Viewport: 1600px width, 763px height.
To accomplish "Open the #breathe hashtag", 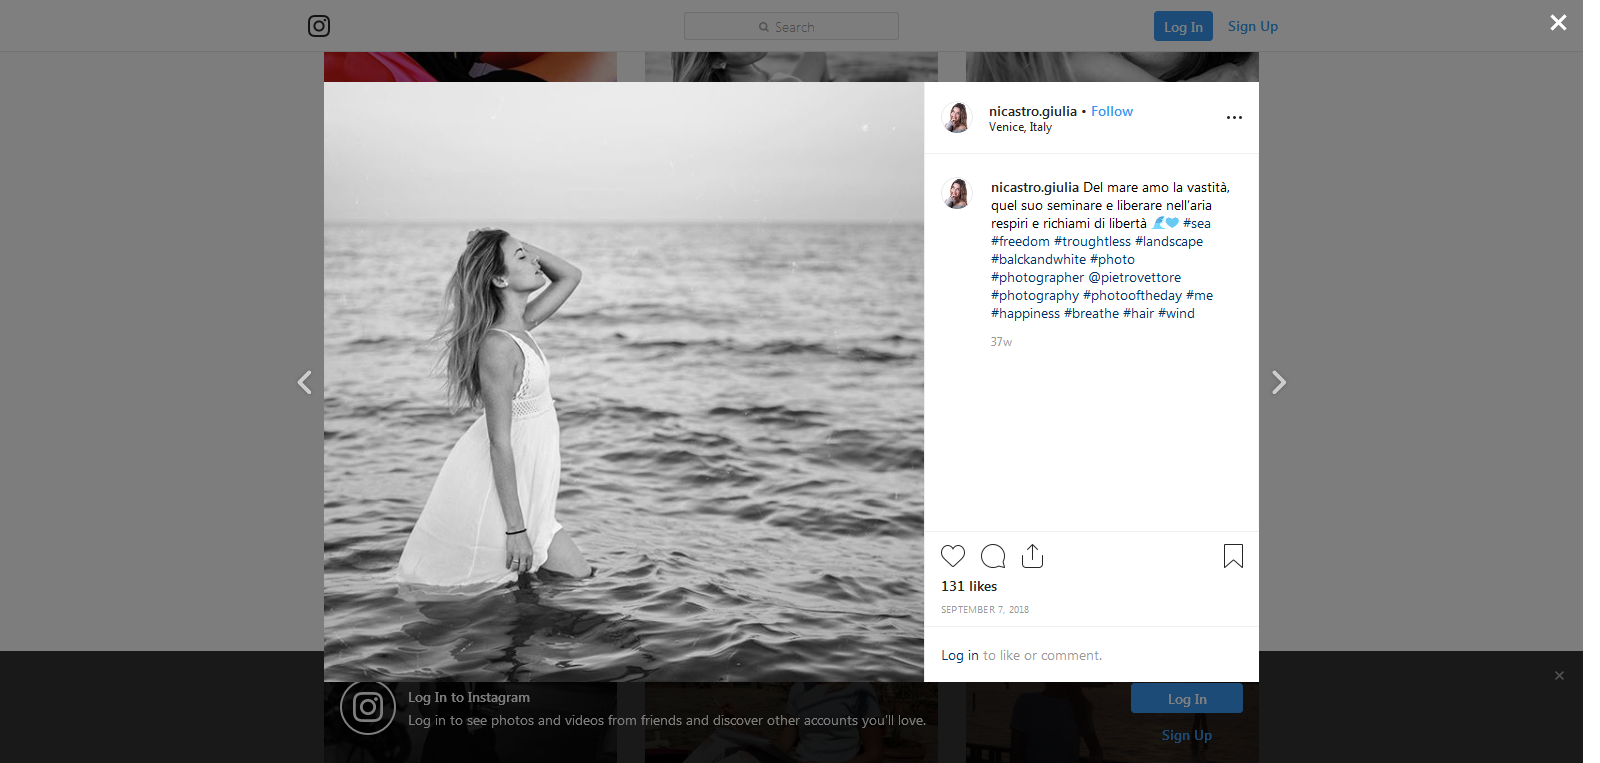I will [x=1091, y=313].
